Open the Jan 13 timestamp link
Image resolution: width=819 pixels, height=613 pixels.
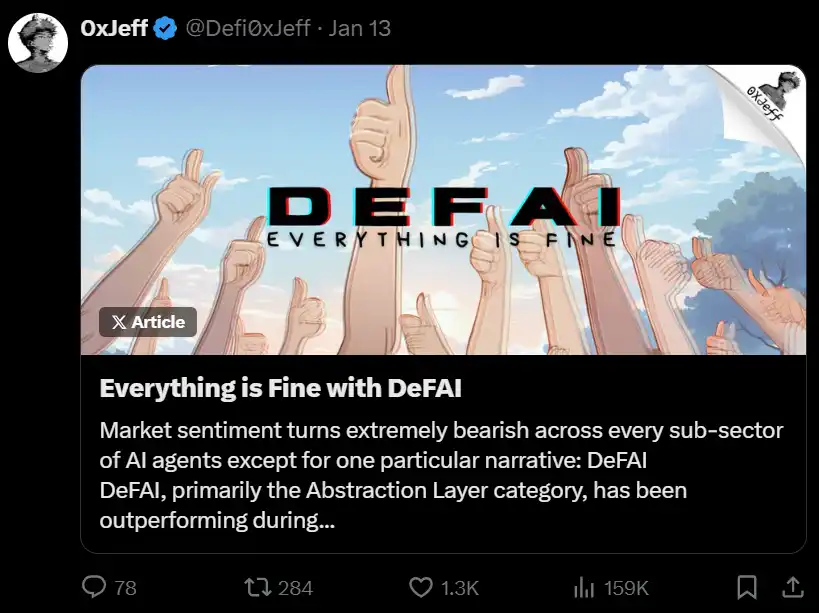coord(360,29)
